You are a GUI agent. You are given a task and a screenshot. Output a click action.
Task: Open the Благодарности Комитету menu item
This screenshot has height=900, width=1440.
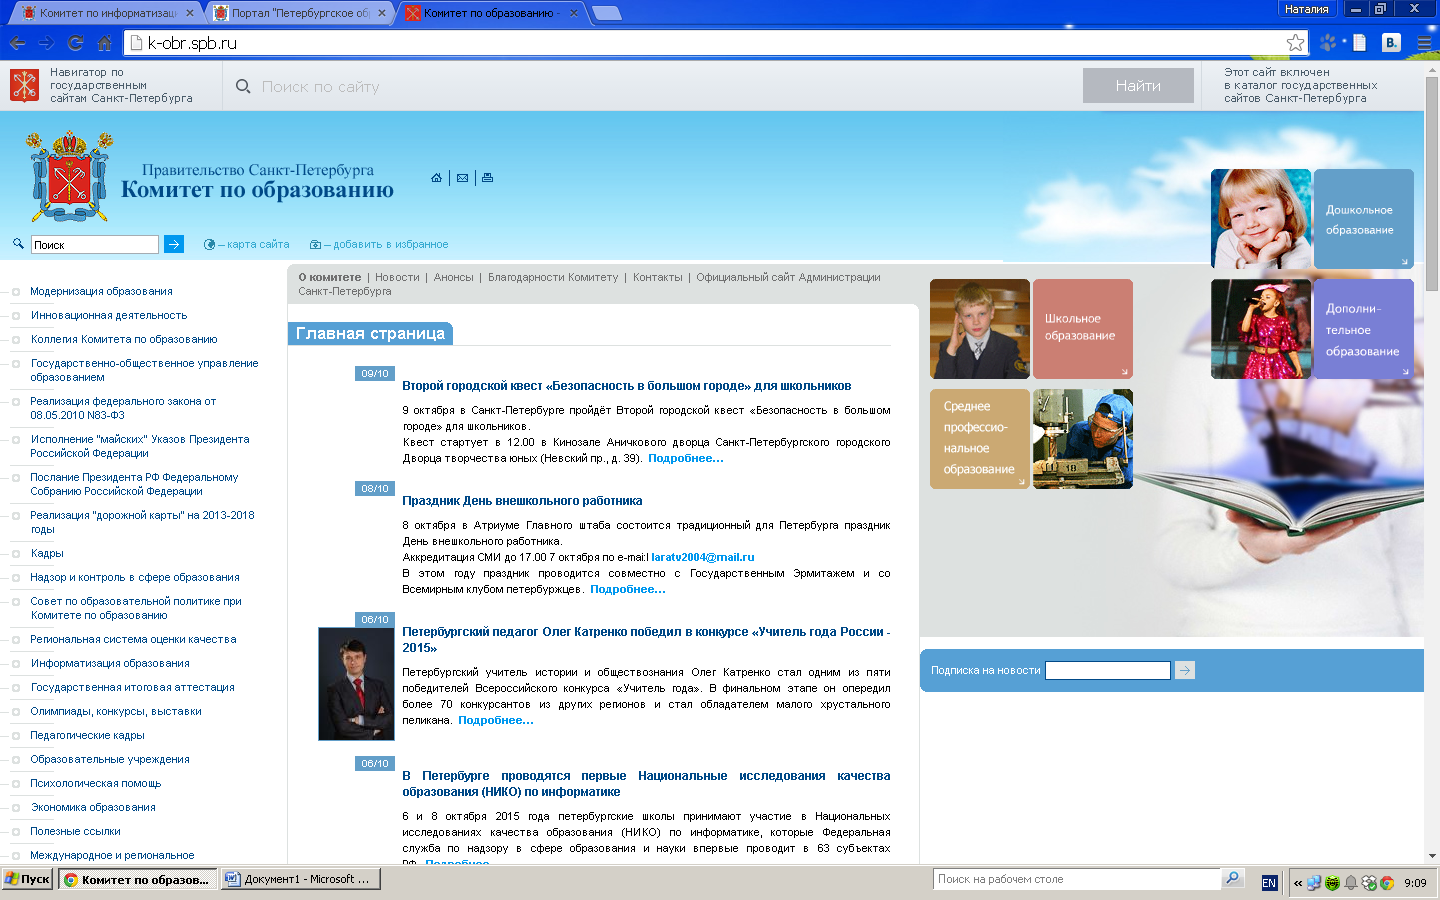click(x=553, y=277)
